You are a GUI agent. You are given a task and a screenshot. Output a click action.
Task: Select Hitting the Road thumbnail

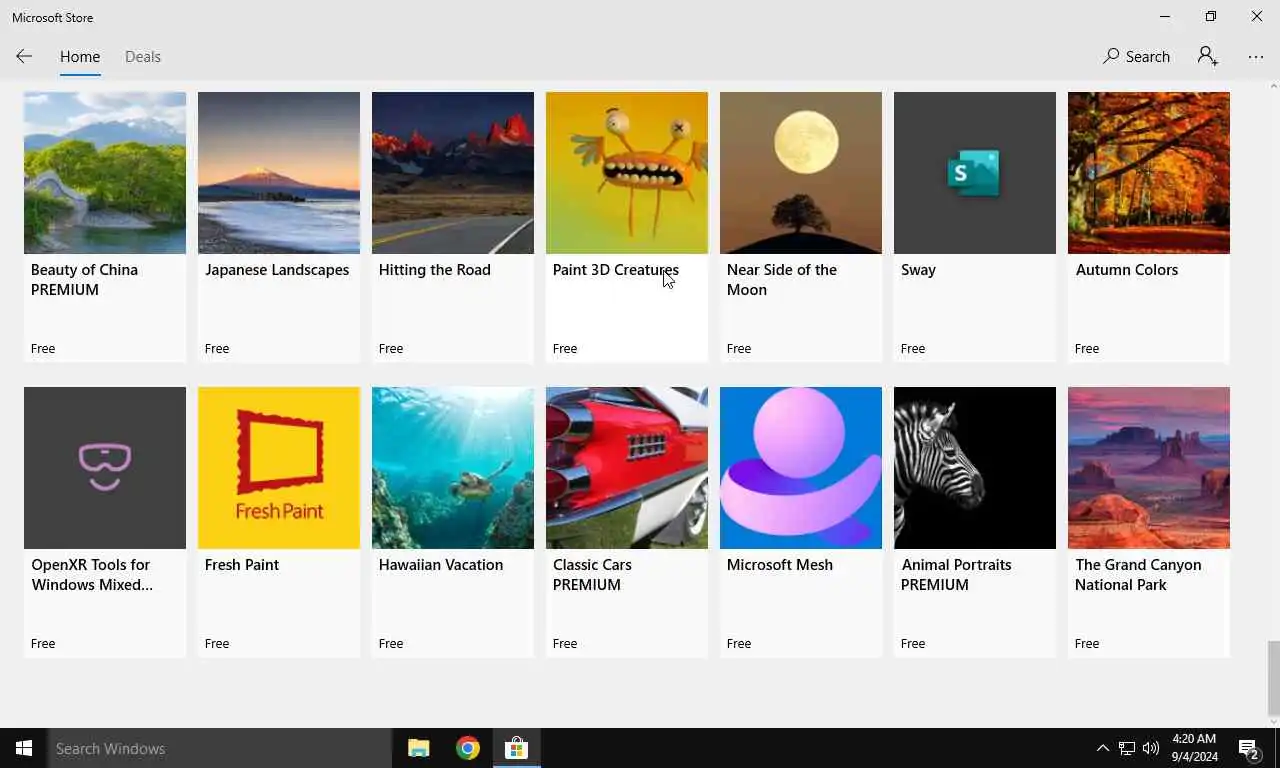pyautogui.click(x=453, y=173)
